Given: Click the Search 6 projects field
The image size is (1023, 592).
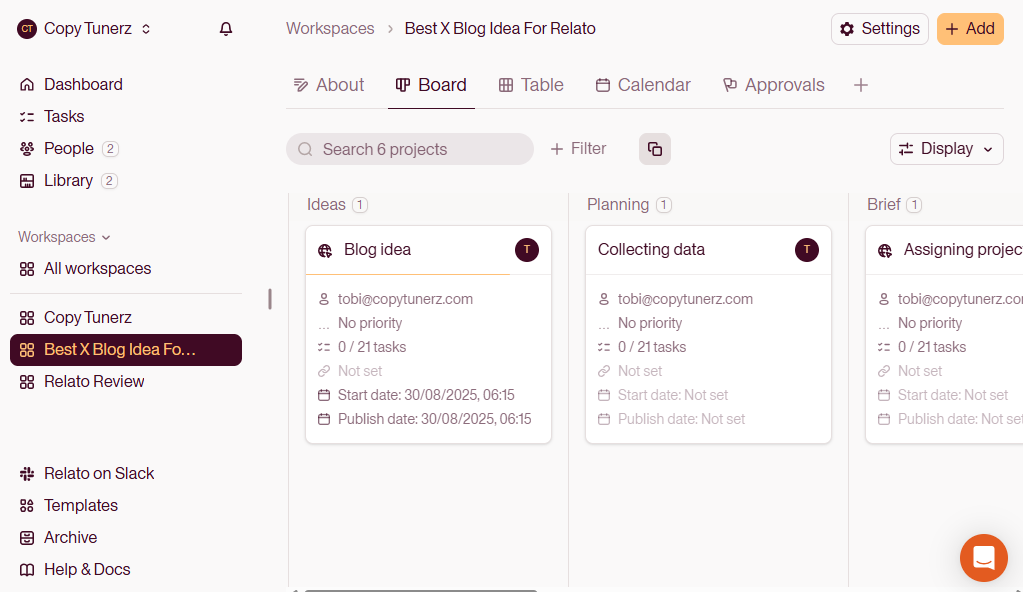Looking at the screenshot, I should coord(410,149).
